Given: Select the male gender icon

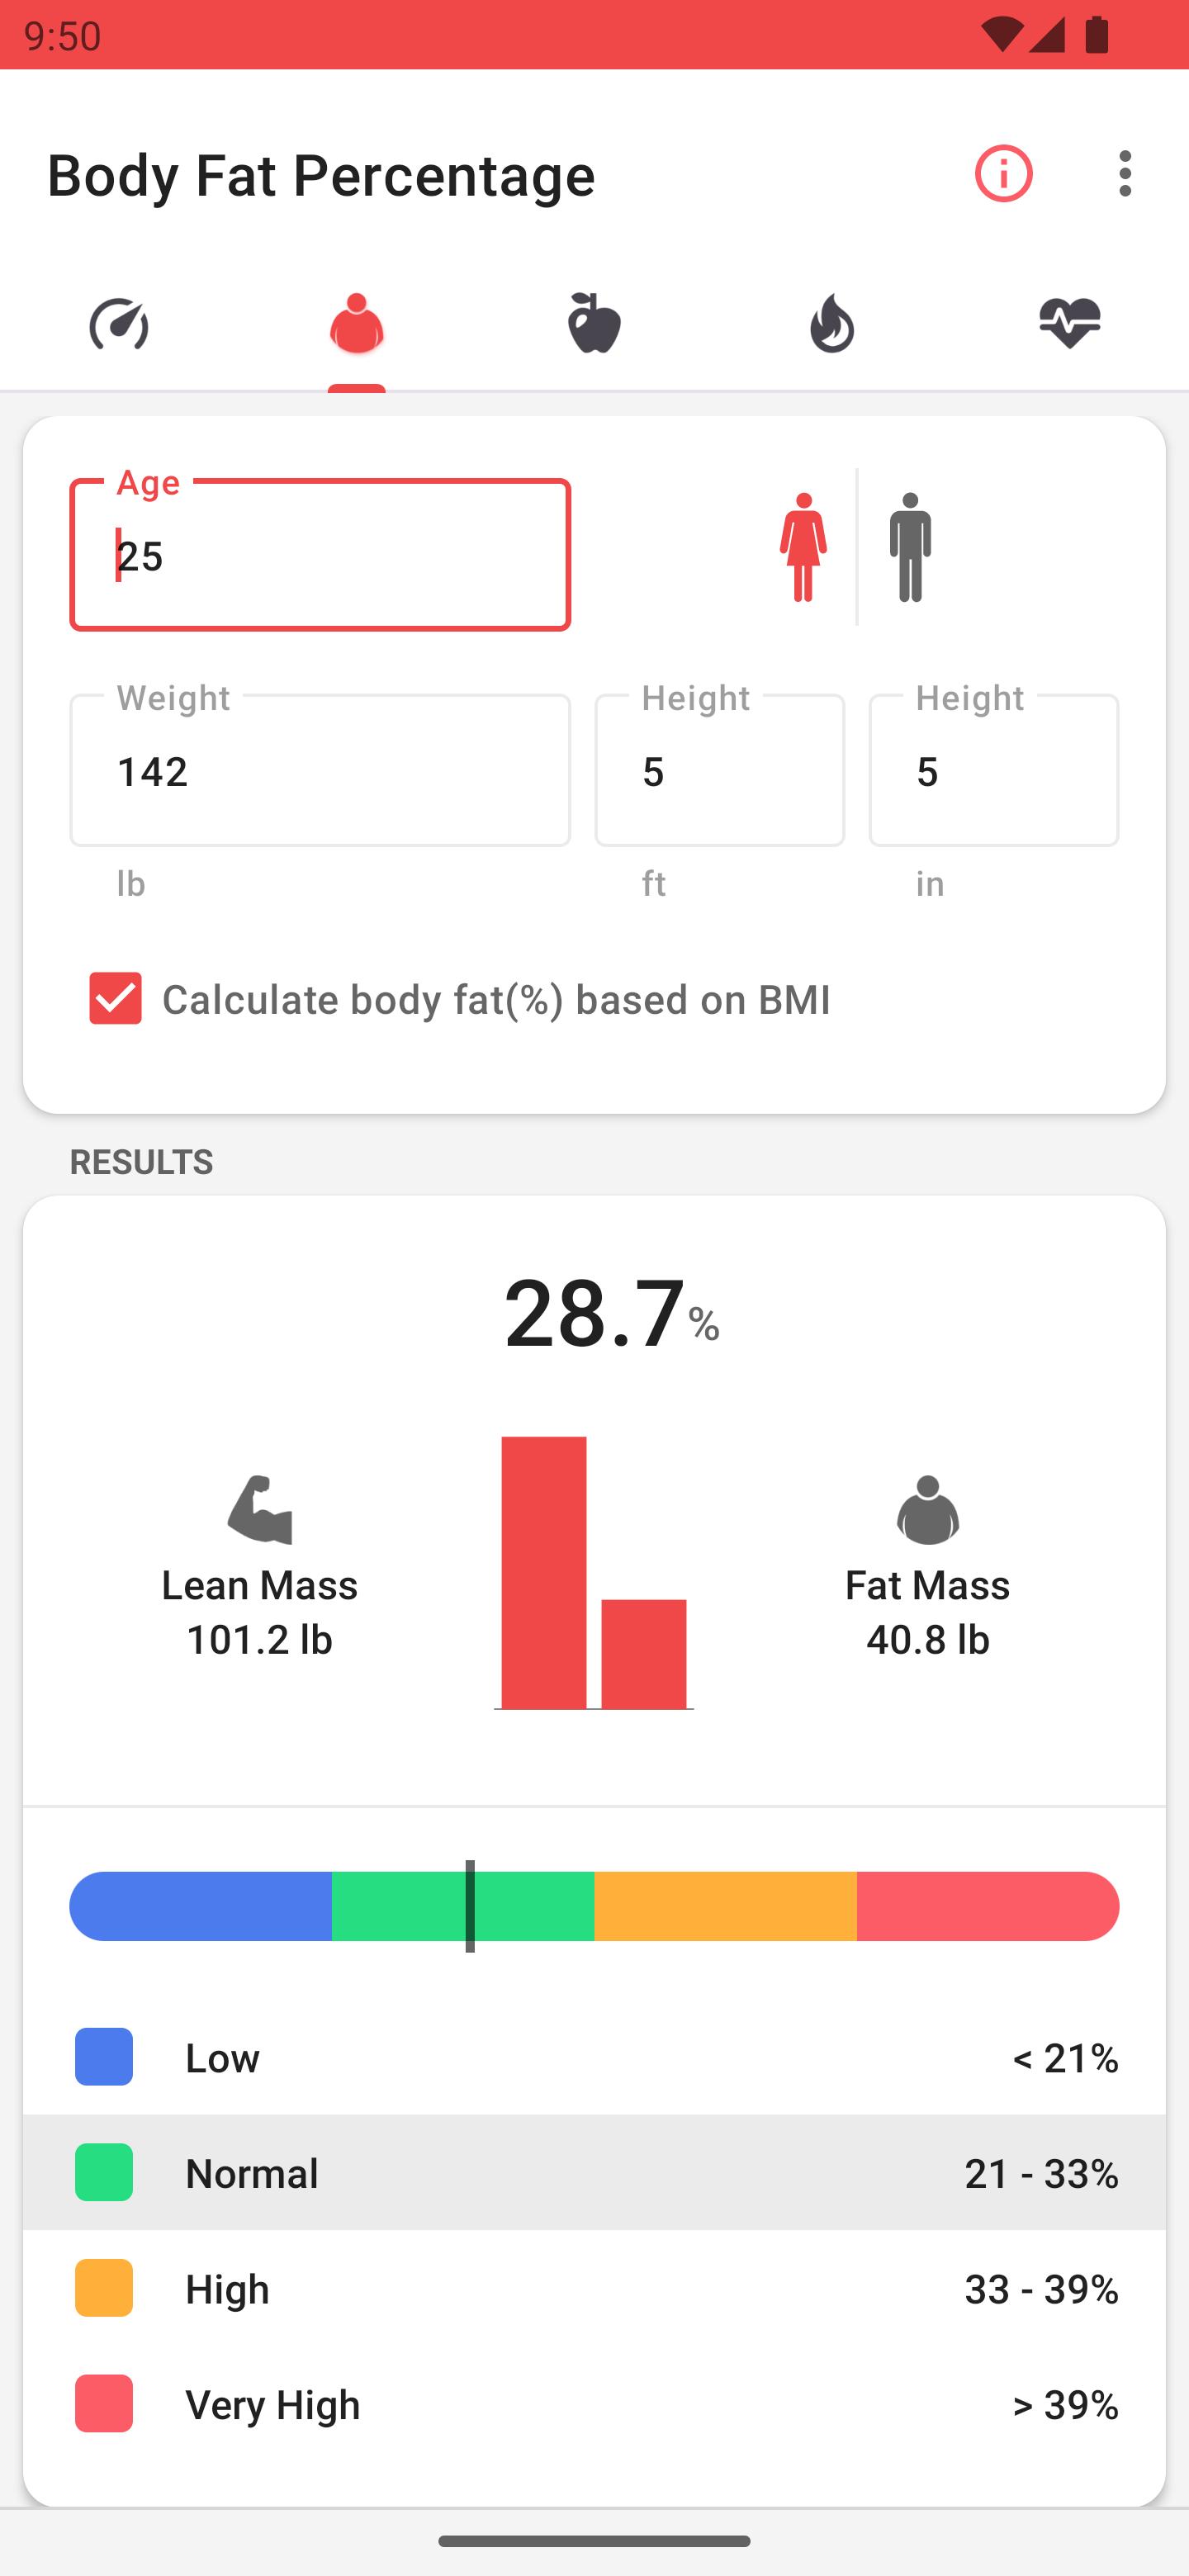Looking at the screenshot, I should pos(910,547).
